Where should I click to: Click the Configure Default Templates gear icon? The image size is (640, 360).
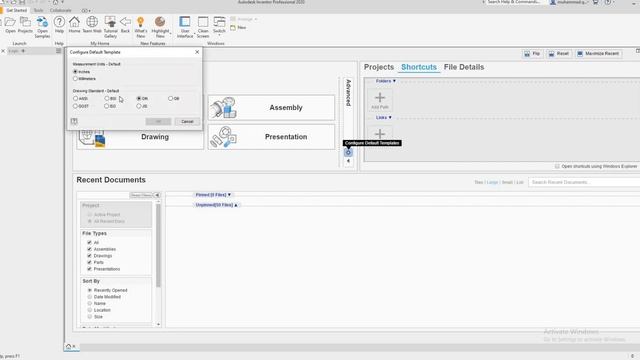click(x=348, y=153)
